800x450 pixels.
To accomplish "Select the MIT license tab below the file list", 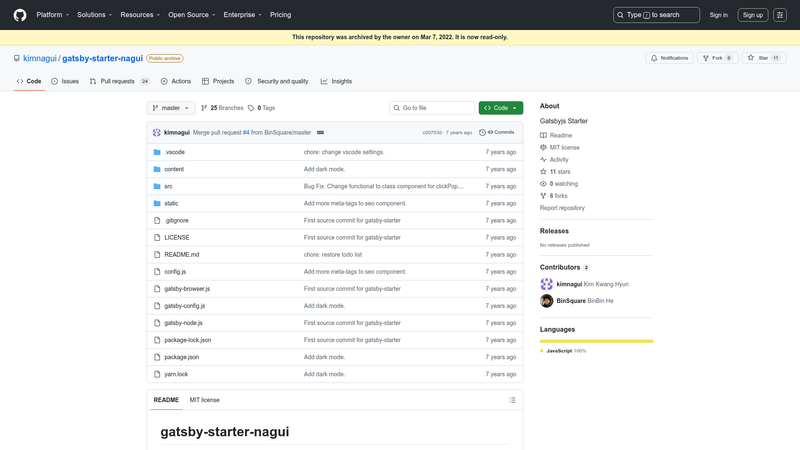I will (205, 400).
